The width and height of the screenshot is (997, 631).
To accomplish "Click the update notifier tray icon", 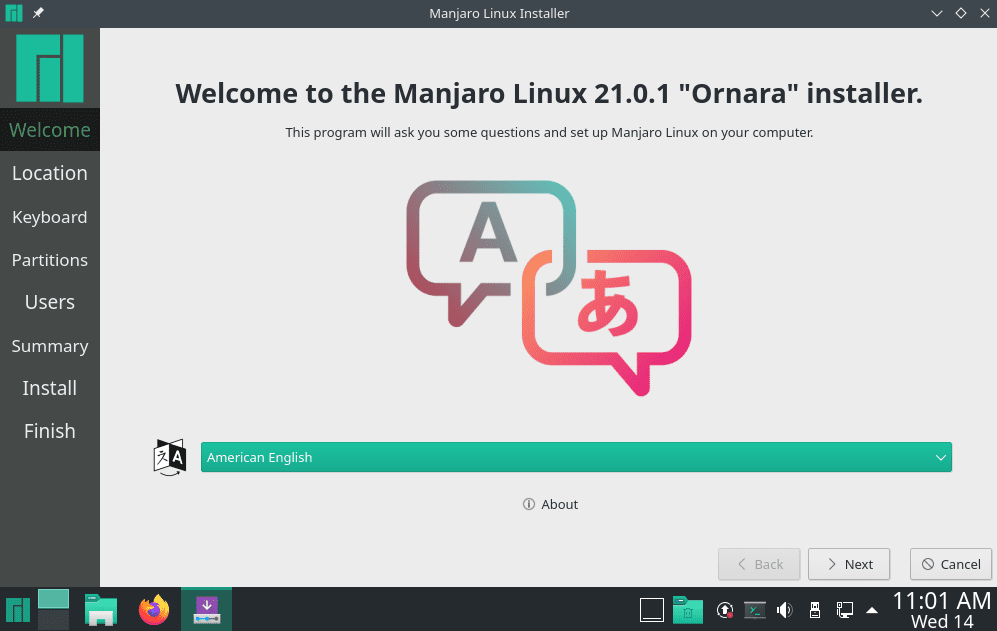I will (x=725, y=609).
